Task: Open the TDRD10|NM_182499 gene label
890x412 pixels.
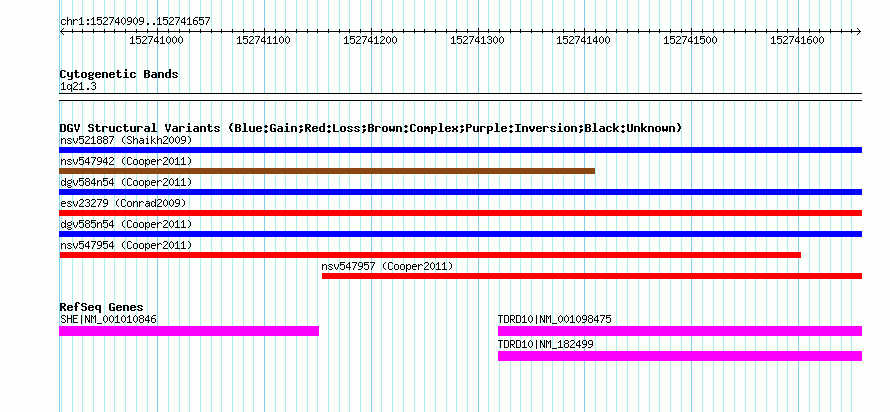Action: [546, 344]
